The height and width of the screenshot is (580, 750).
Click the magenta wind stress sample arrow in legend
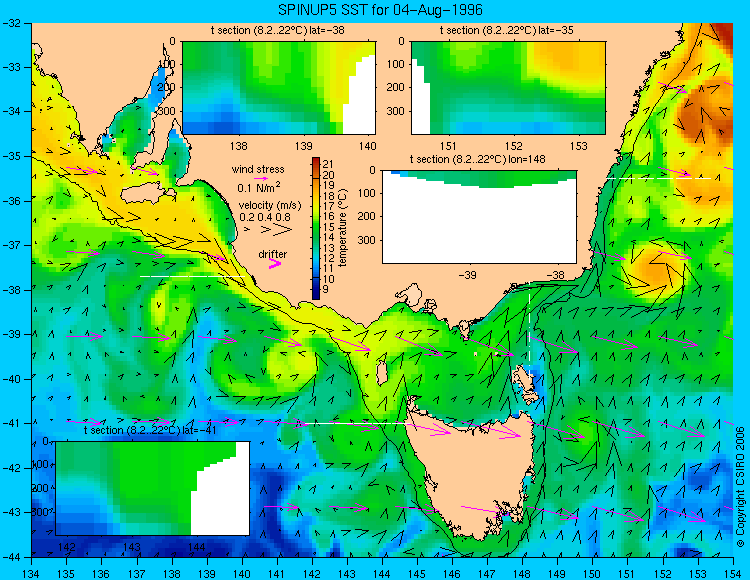point(260,178)
